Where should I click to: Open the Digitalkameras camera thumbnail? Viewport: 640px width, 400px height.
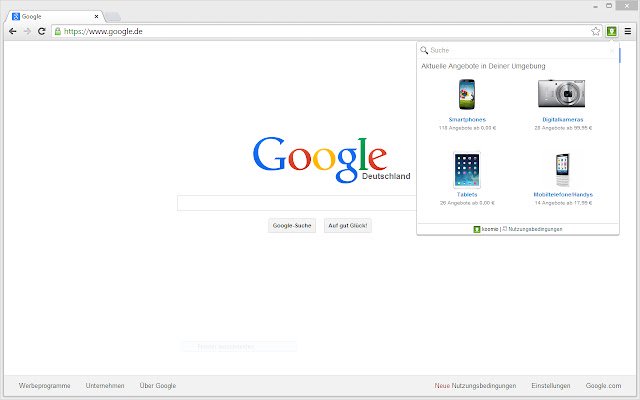561,93
